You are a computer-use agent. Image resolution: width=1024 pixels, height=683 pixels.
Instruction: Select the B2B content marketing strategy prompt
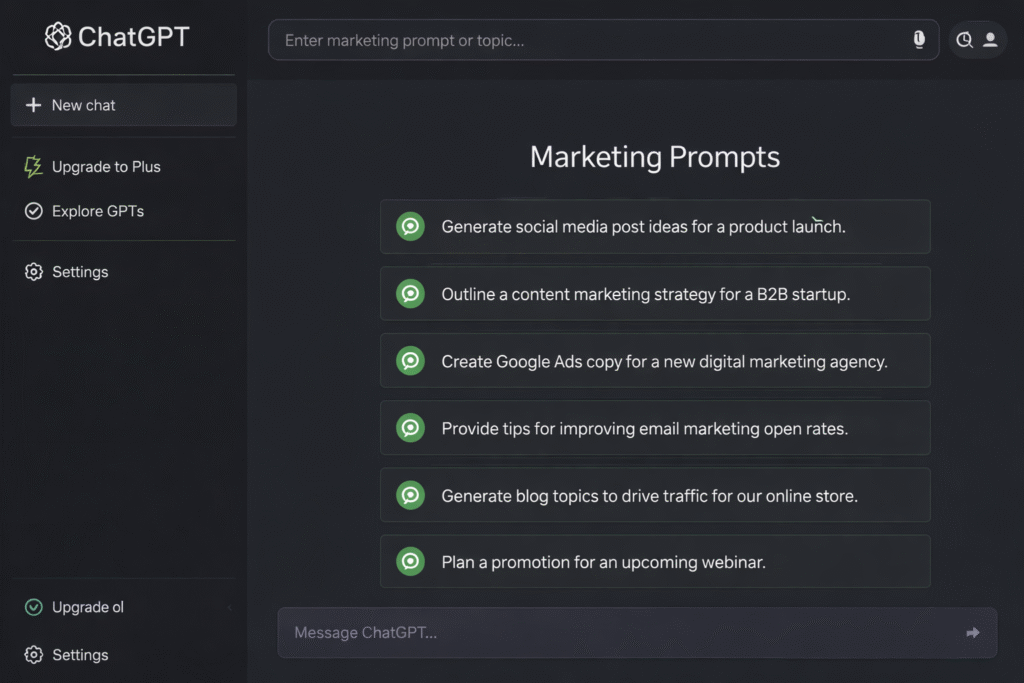[x=655, y=293]
